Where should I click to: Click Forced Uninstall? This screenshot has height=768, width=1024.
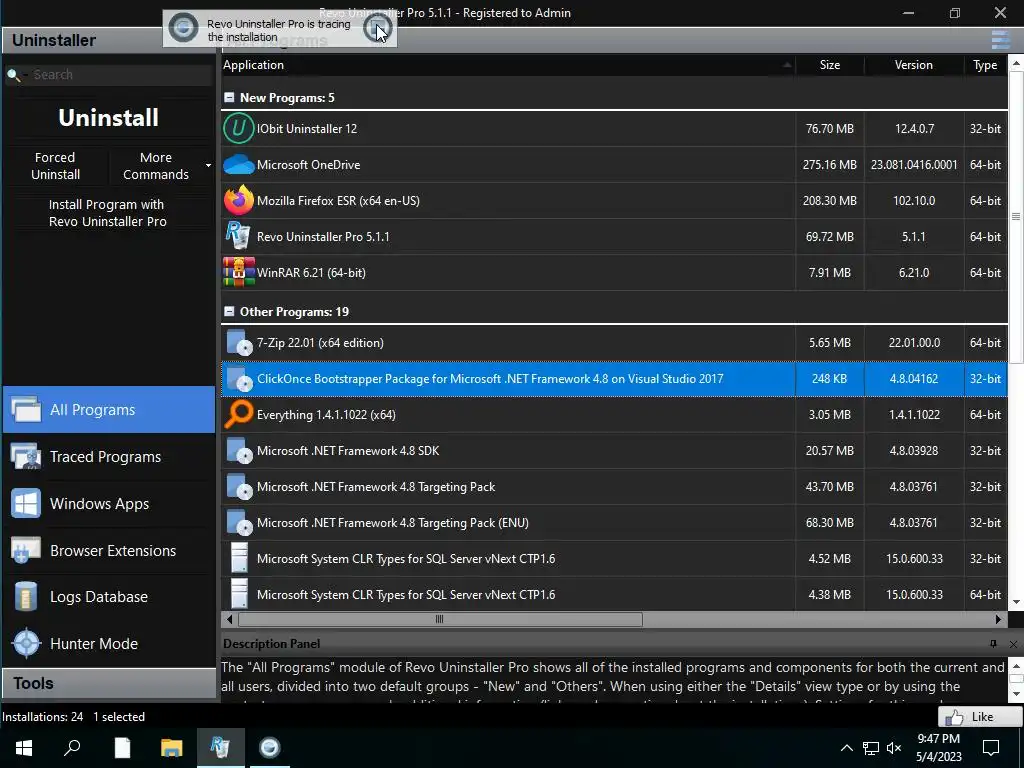pos(56,166)
